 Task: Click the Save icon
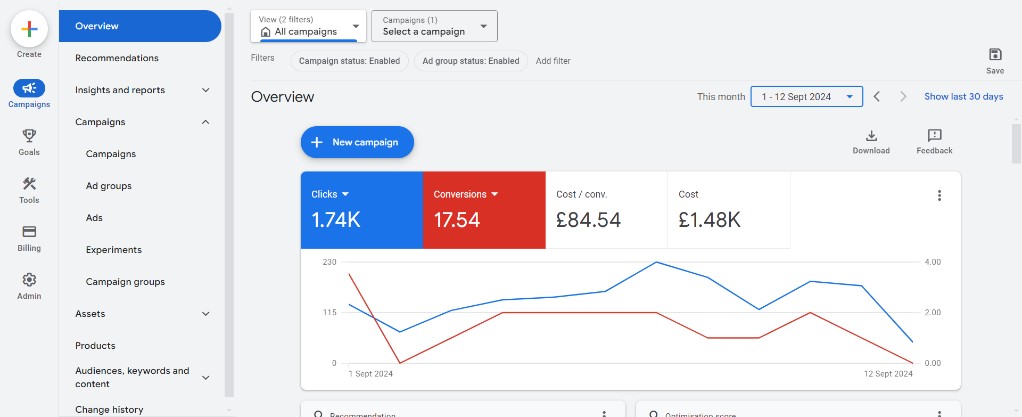994,55
